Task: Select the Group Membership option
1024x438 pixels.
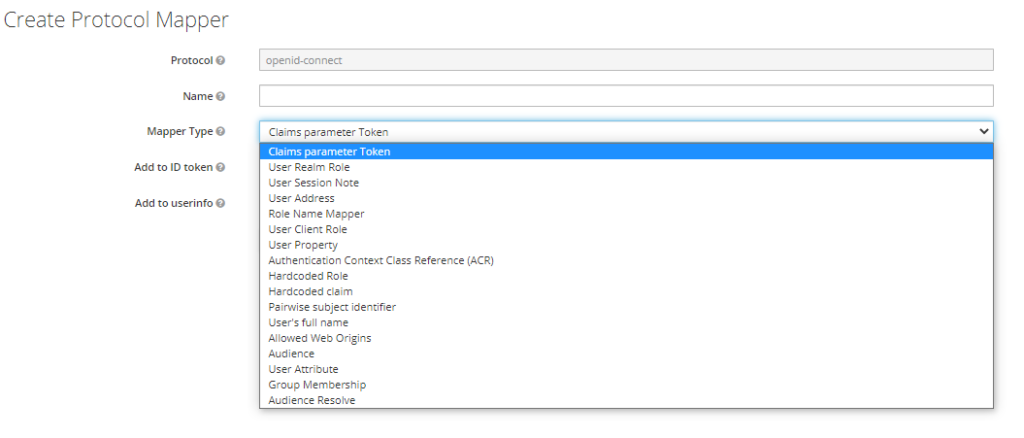Action: [x=317, y=385]
